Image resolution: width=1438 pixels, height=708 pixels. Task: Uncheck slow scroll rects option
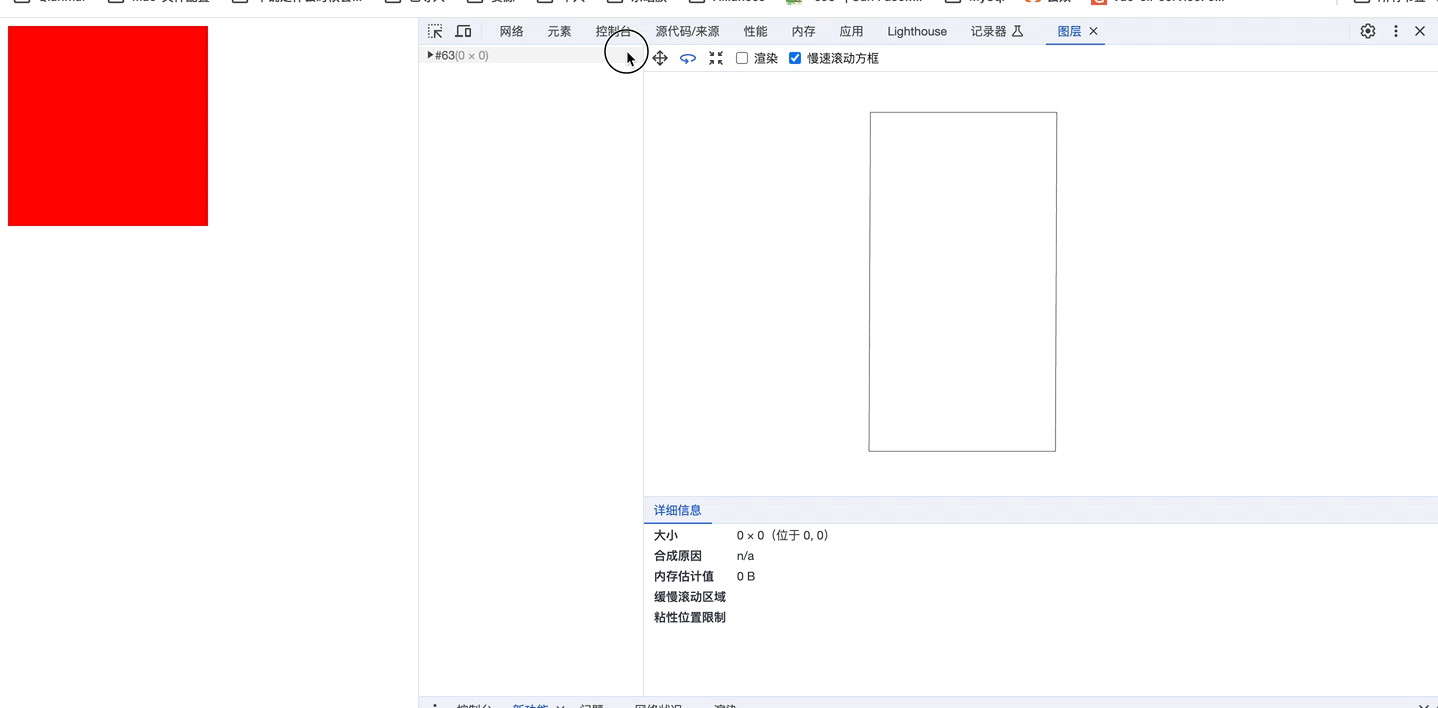(x=795, y=58)
